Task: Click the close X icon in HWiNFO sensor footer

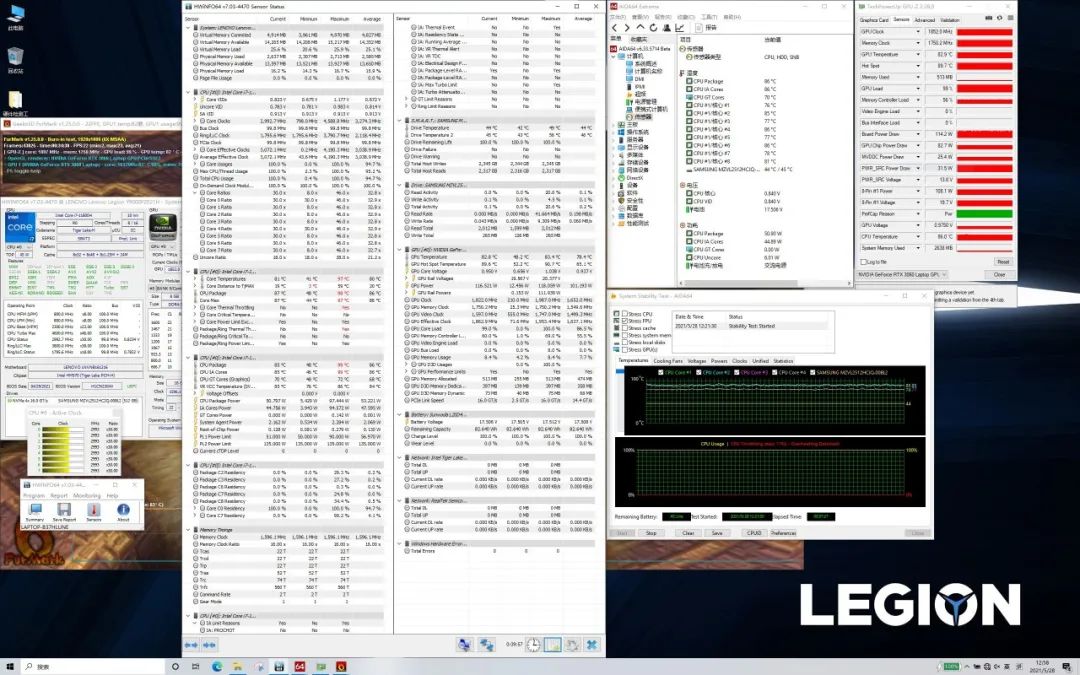Action: coord(591,645)
